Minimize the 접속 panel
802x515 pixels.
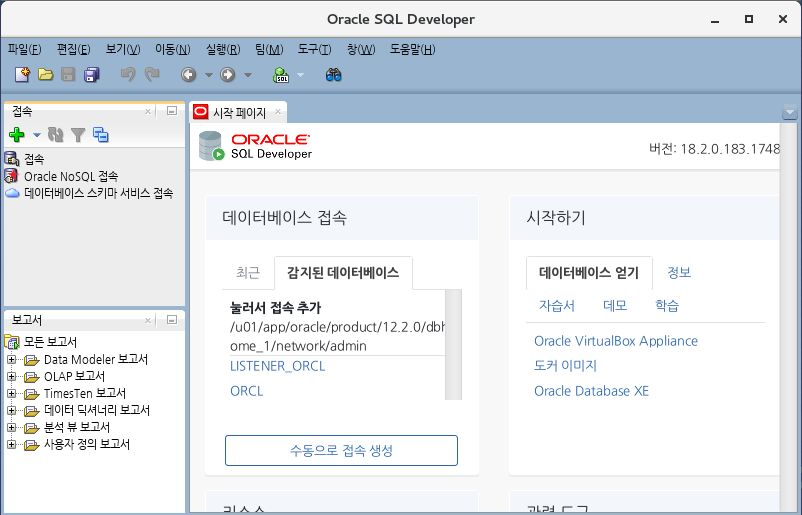pos(172,110)
